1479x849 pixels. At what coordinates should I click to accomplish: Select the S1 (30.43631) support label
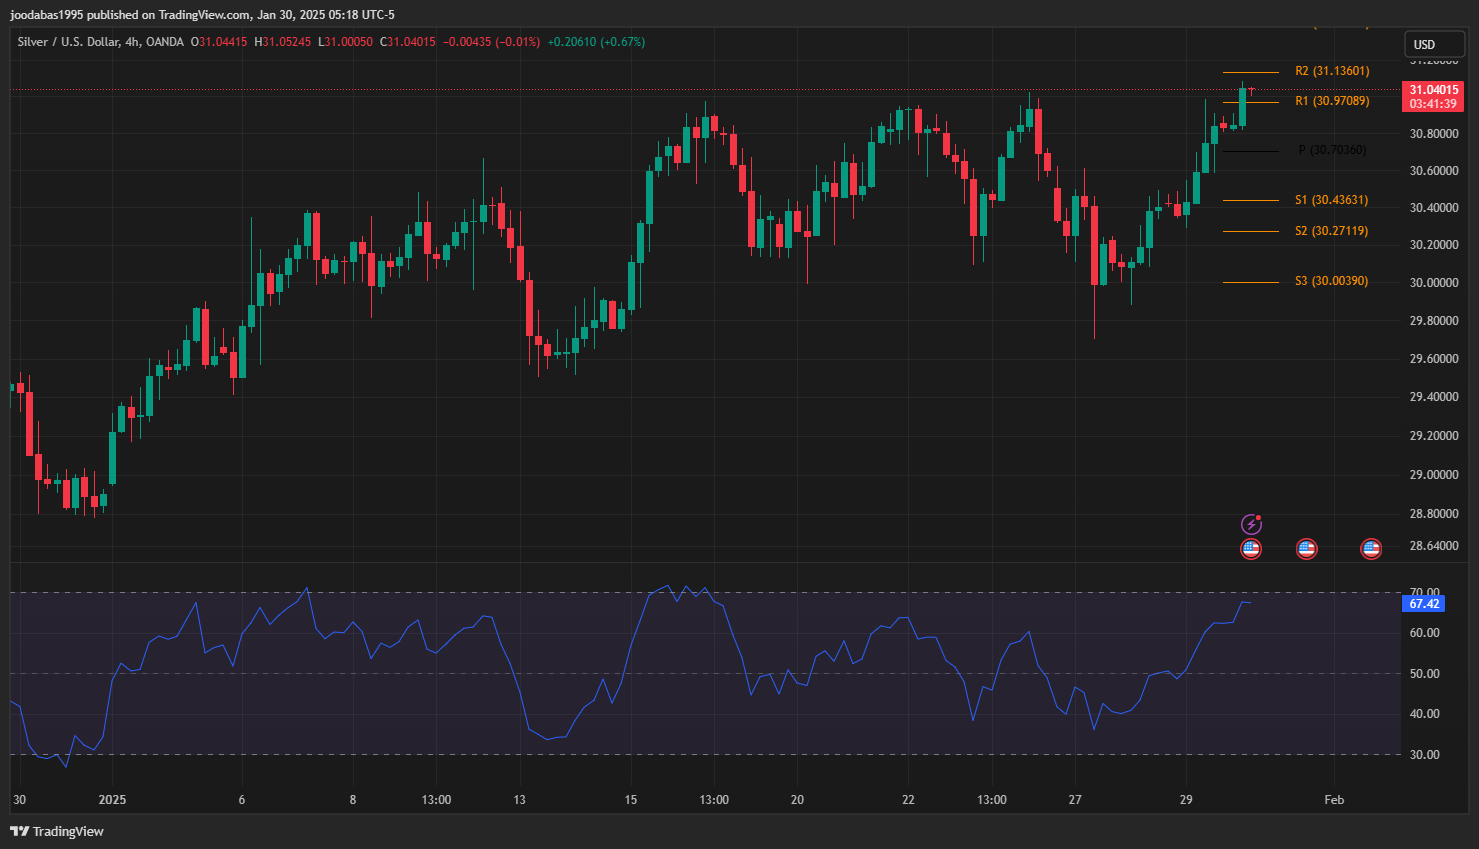coord(1331,200)
